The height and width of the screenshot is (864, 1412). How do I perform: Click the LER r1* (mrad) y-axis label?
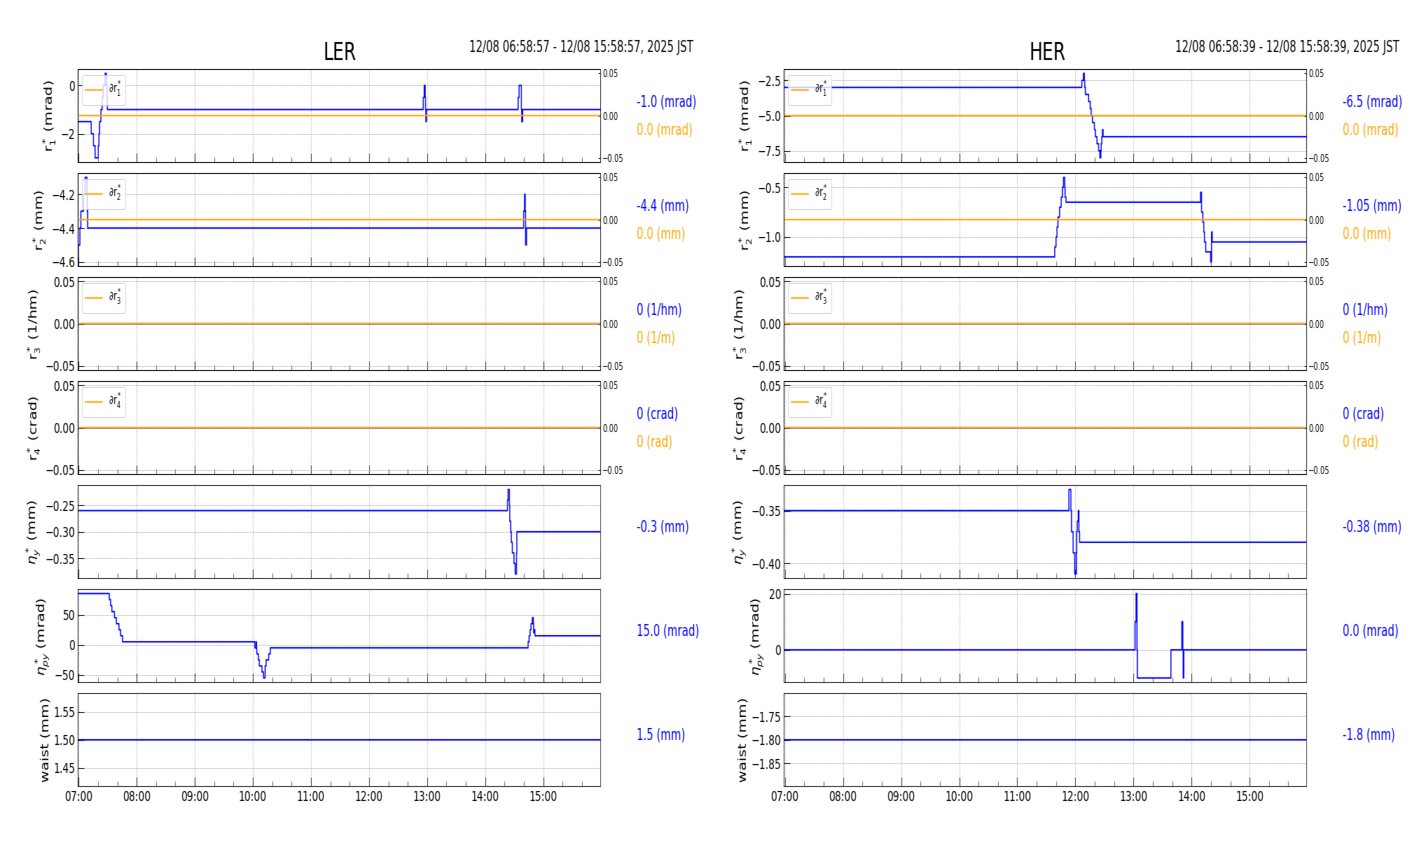pyautogui.click(x=47, y=116)
